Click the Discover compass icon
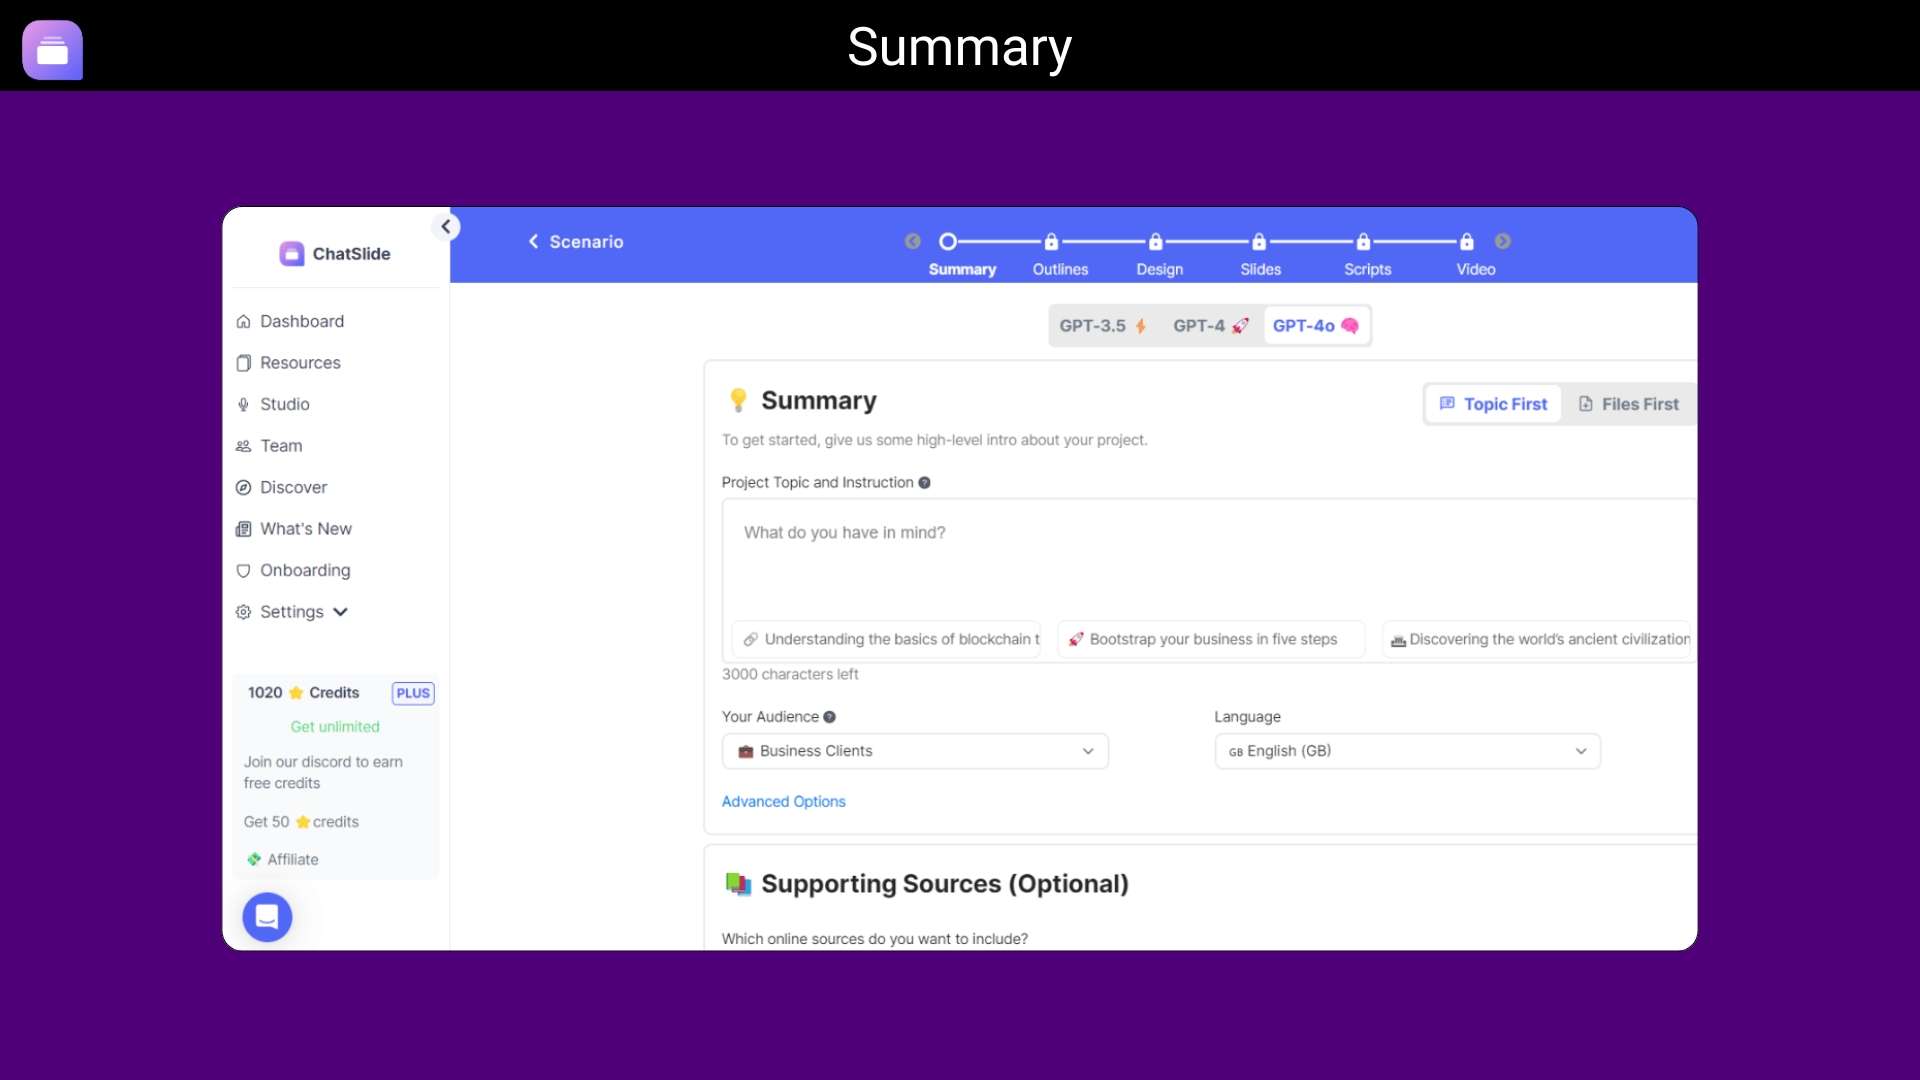Image resolution: width=1920 pixels, height=1080 pixels. click(x=243, y=488)
